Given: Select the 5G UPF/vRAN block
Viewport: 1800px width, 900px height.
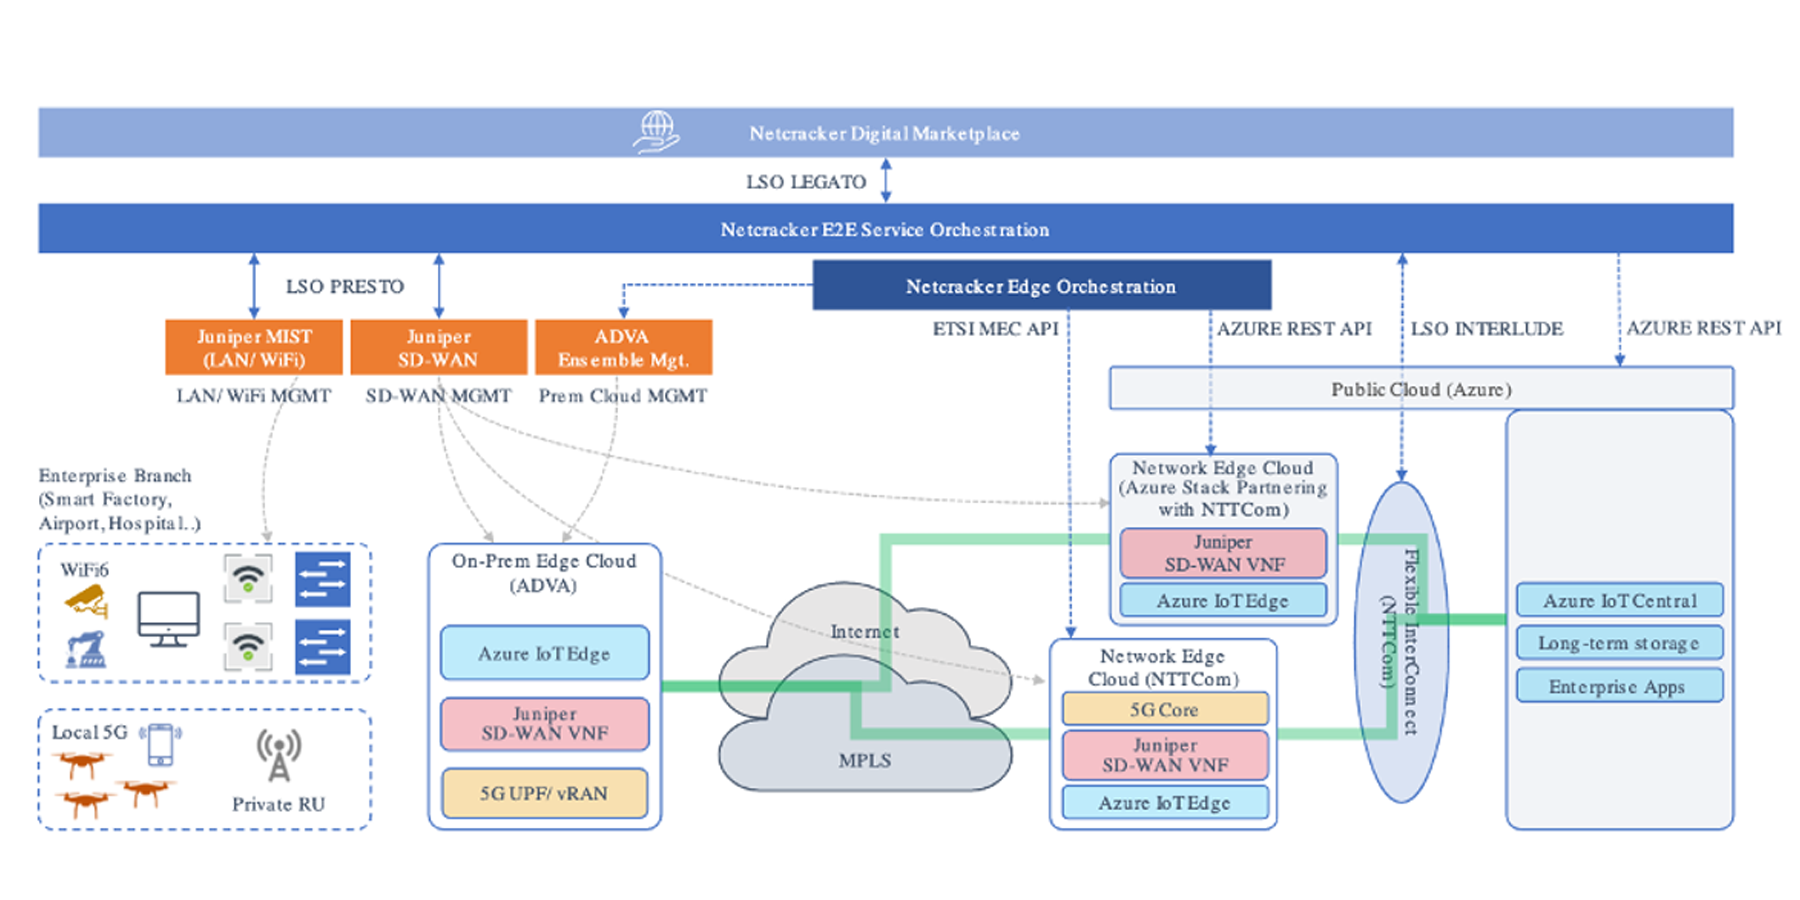Looking at the screenshot, I should click(544, 793).
